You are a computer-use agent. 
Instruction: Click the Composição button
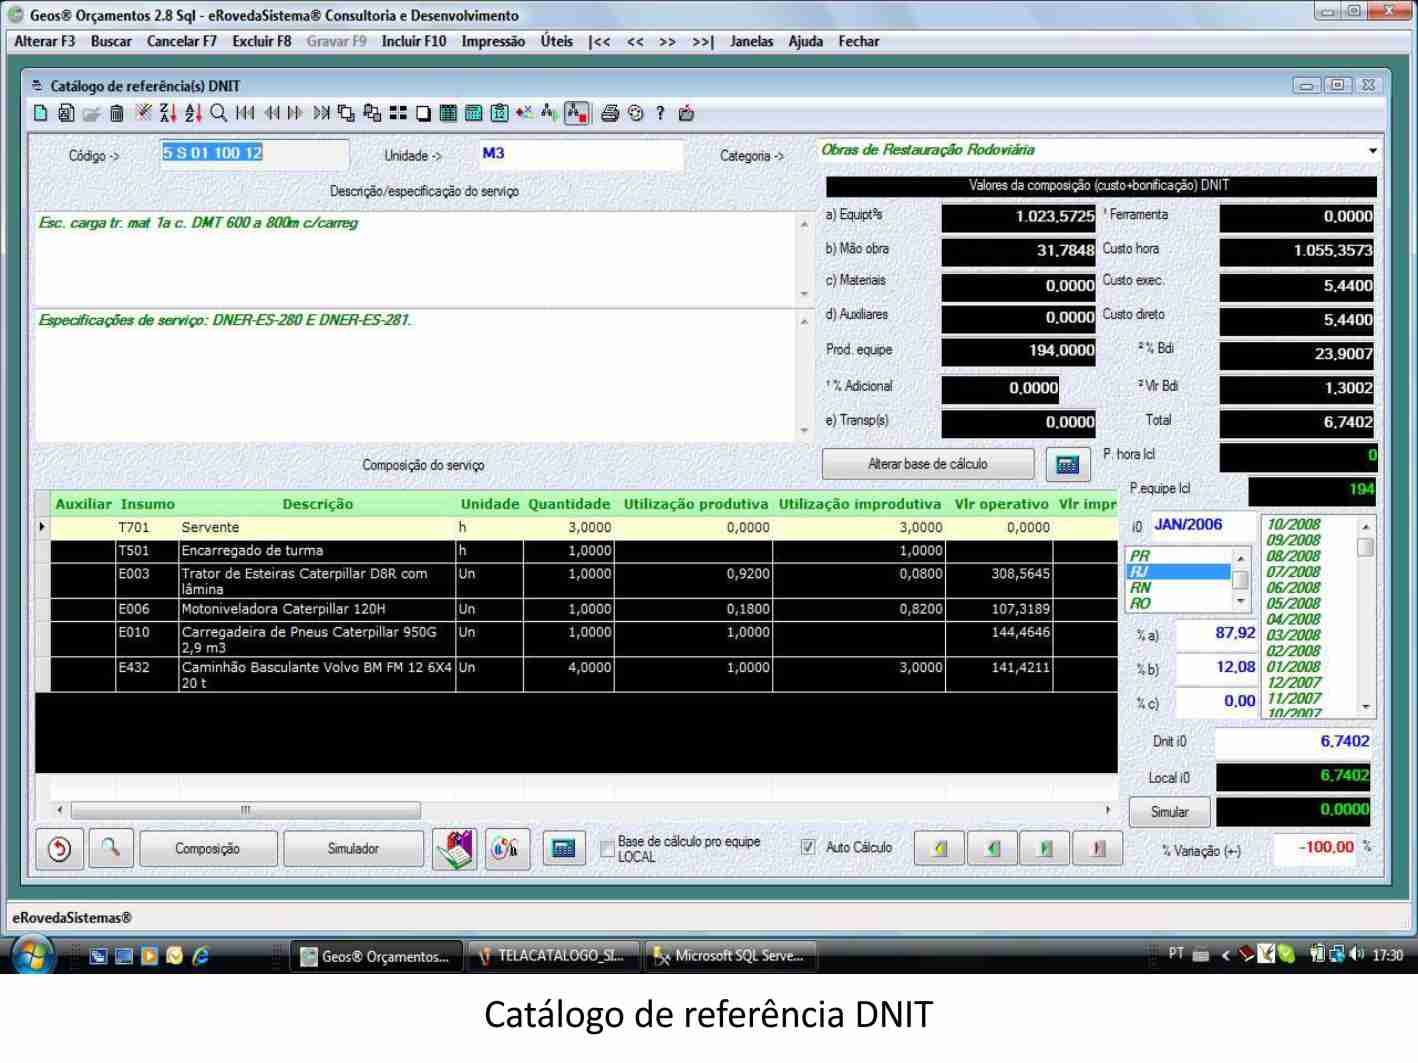(207, 849)
